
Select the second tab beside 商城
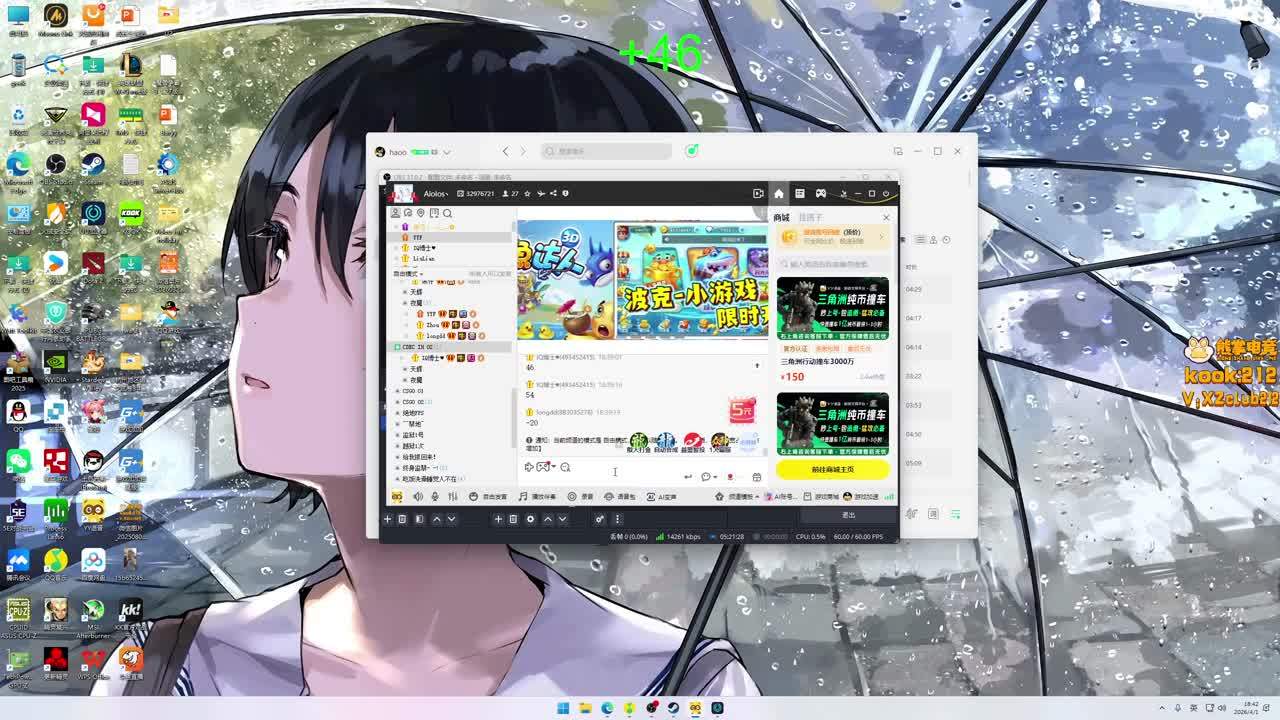(x=810, y=217)
